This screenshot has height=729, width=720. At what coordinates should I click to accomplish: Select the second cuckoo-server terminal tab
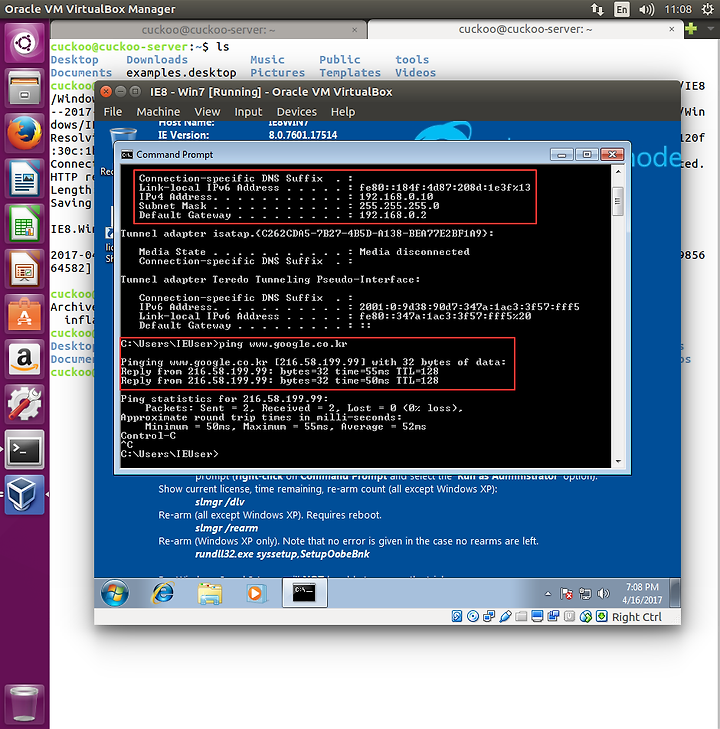tap(525, 29)
